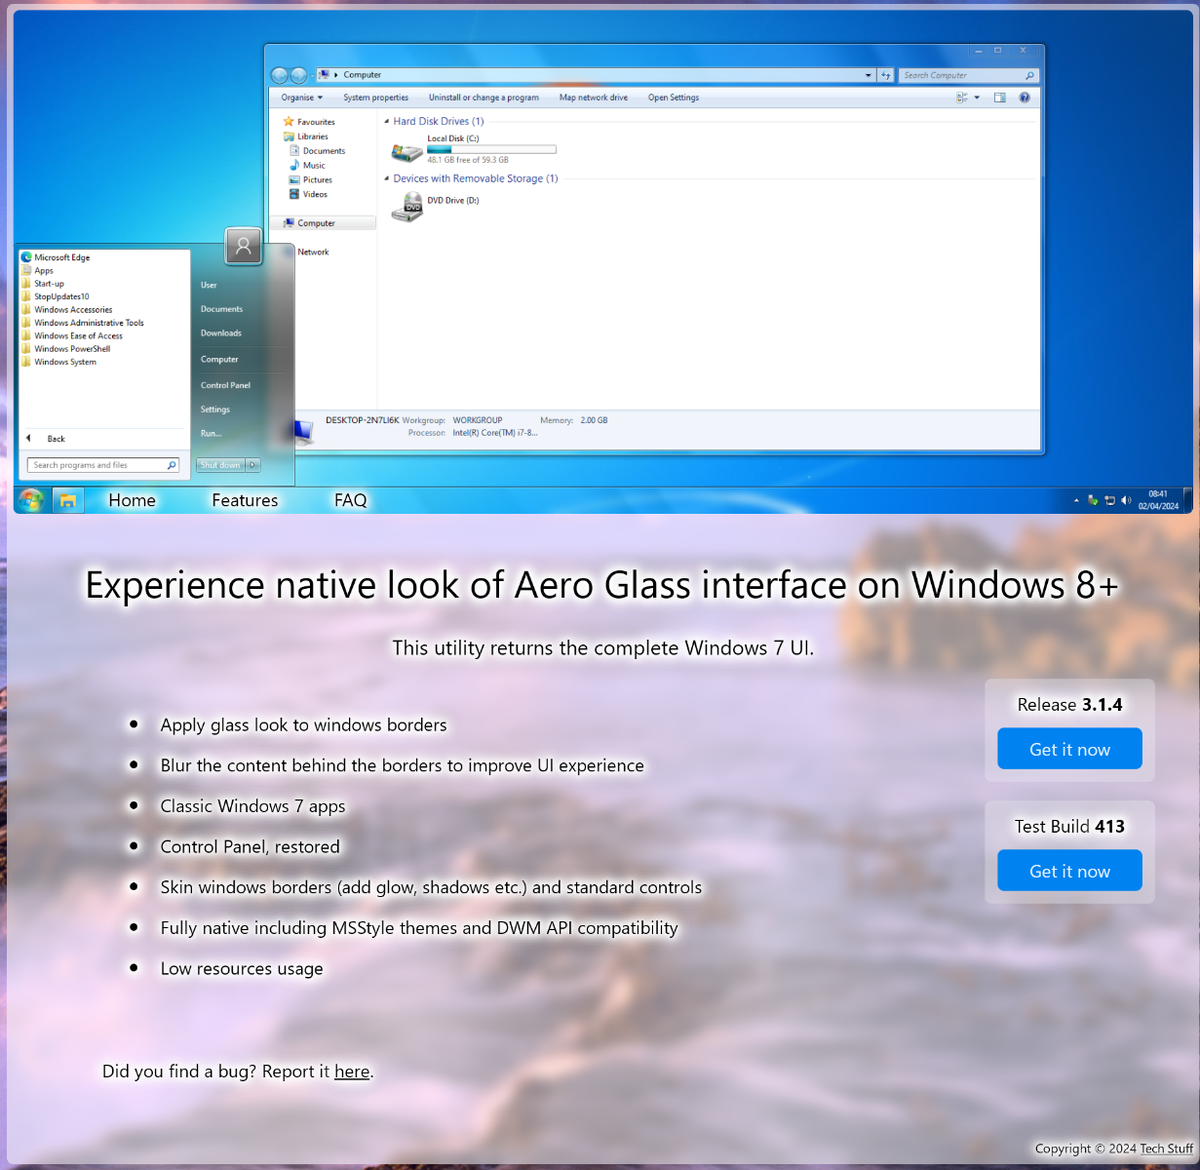Image resolution: width=1200 pixels, height=1170 pixels.
Task: Click the user avatar picture in Start menu
Action: coord(243,245)
